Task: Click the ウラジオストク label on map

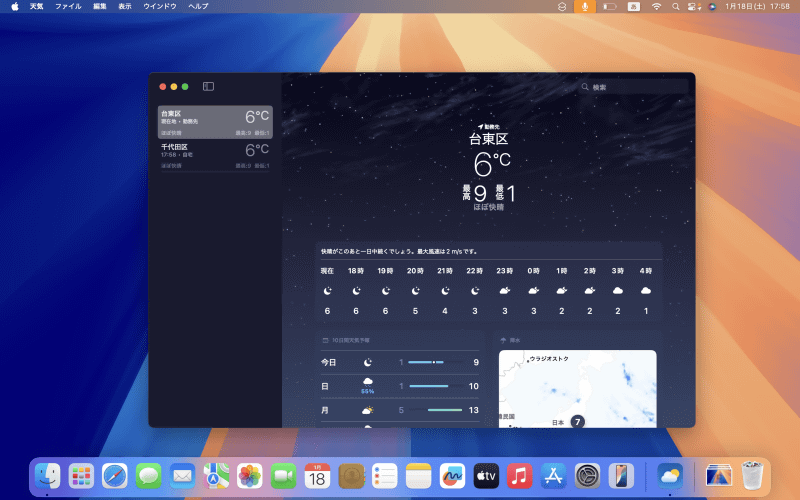Action: coord(549,359)
